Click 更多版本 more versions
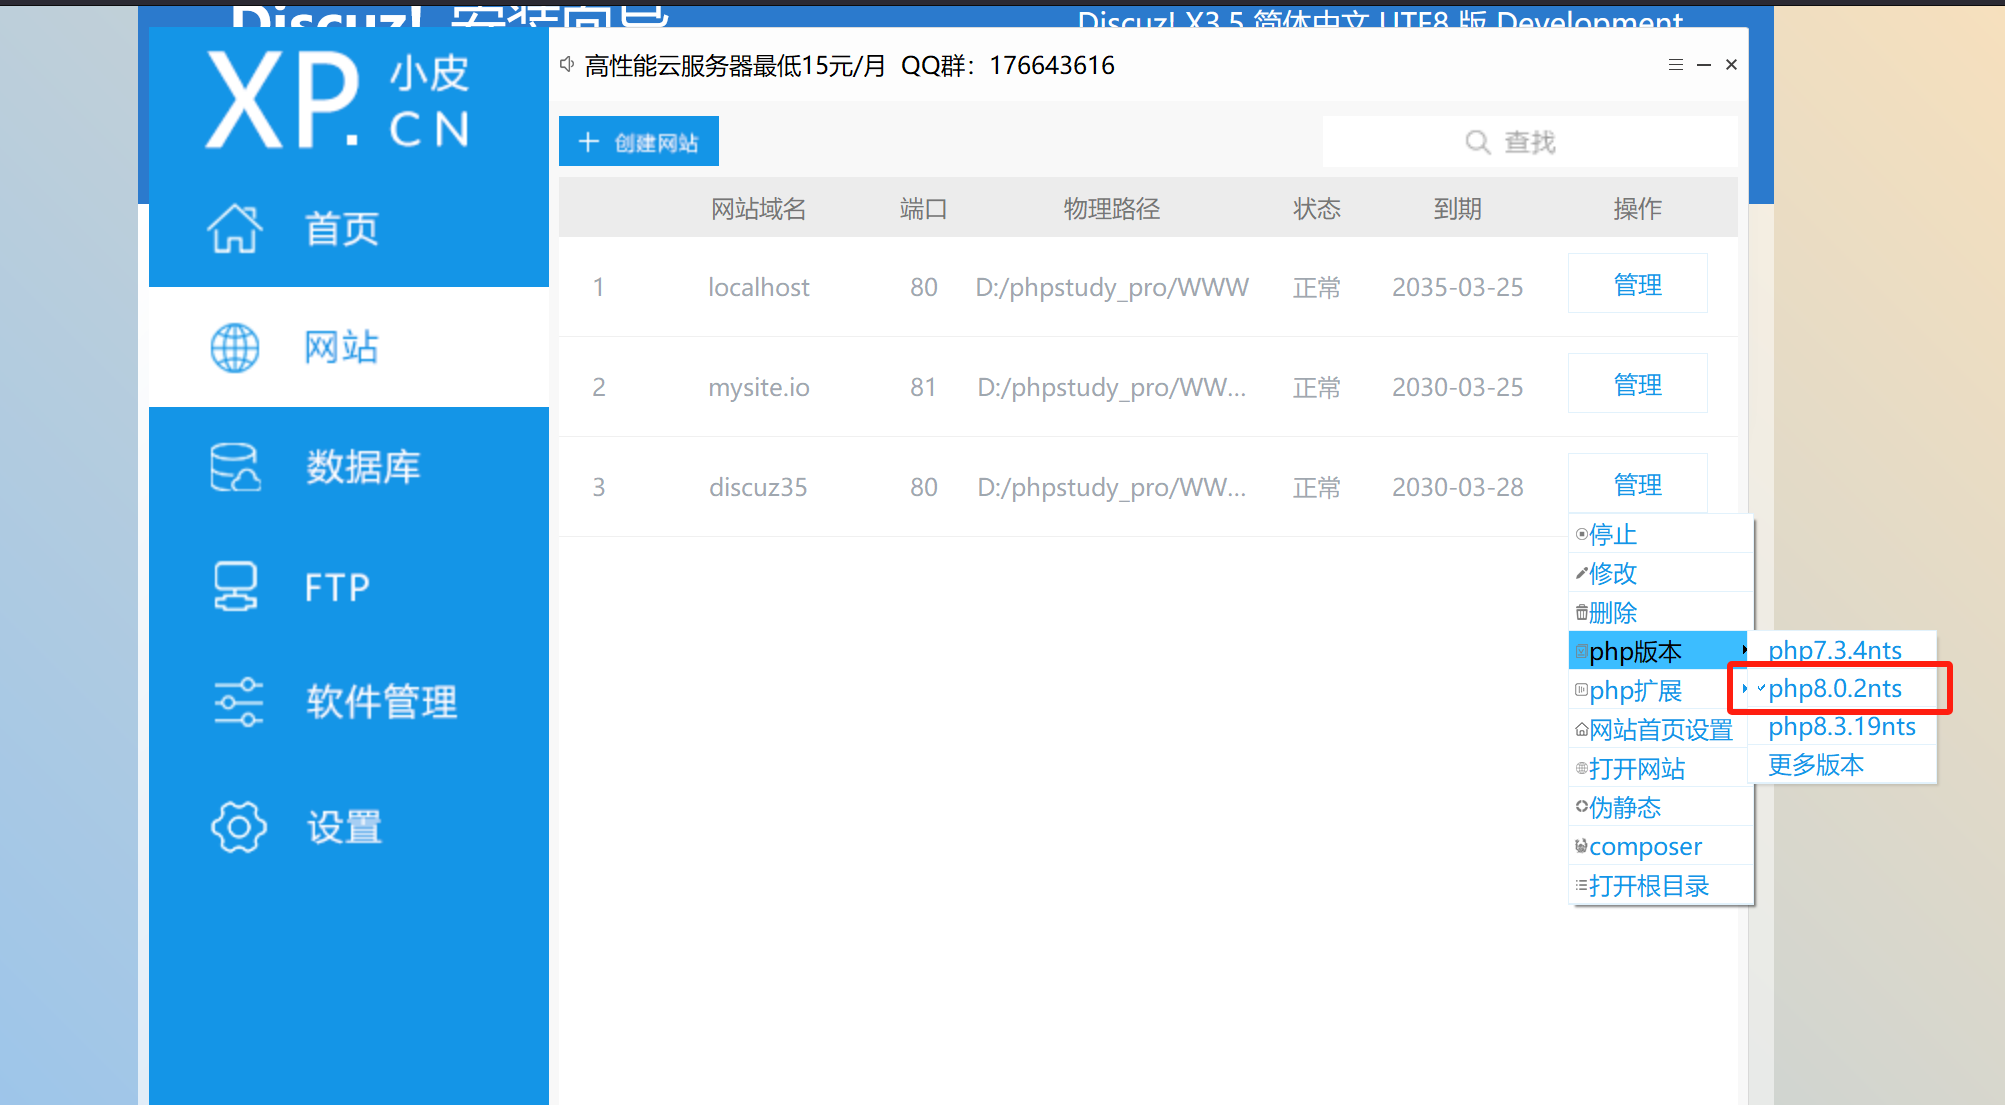 (x=1842, y=765)
